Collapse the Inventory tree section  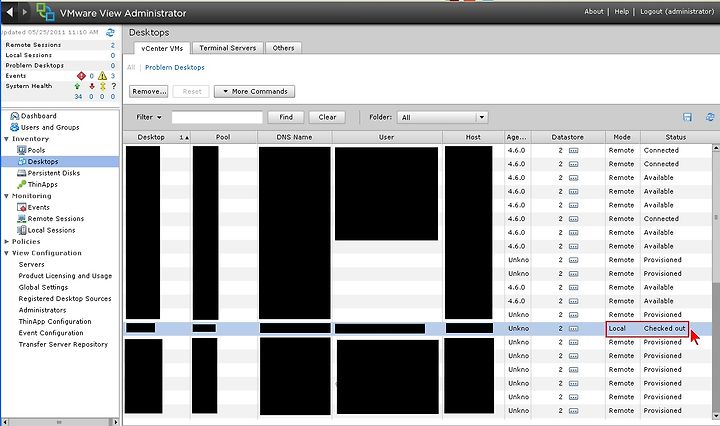coord(6,139)
